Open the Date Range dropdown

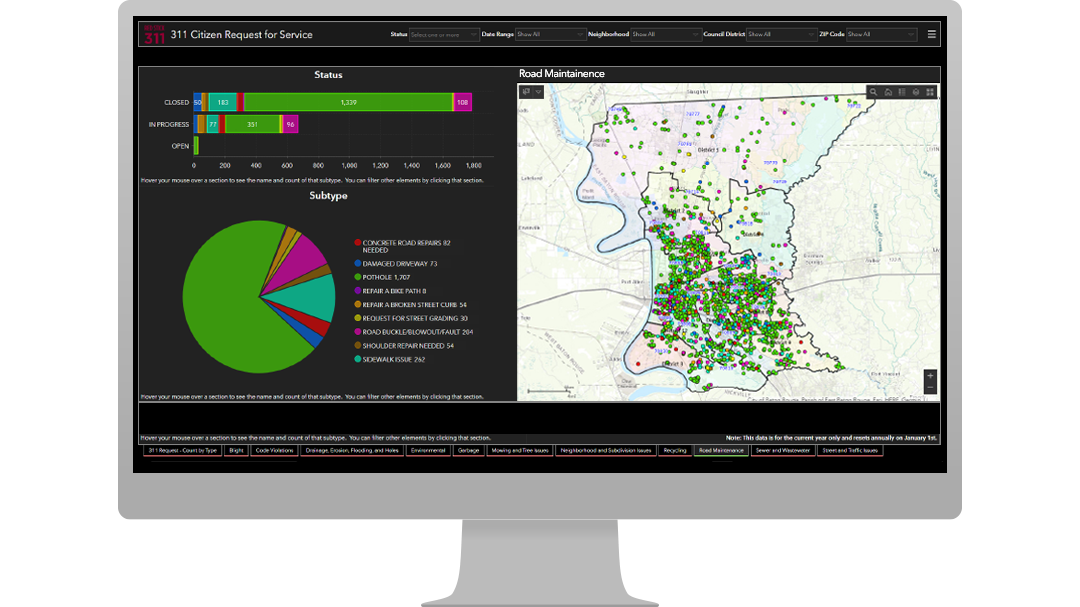click(x=550, y=34)
